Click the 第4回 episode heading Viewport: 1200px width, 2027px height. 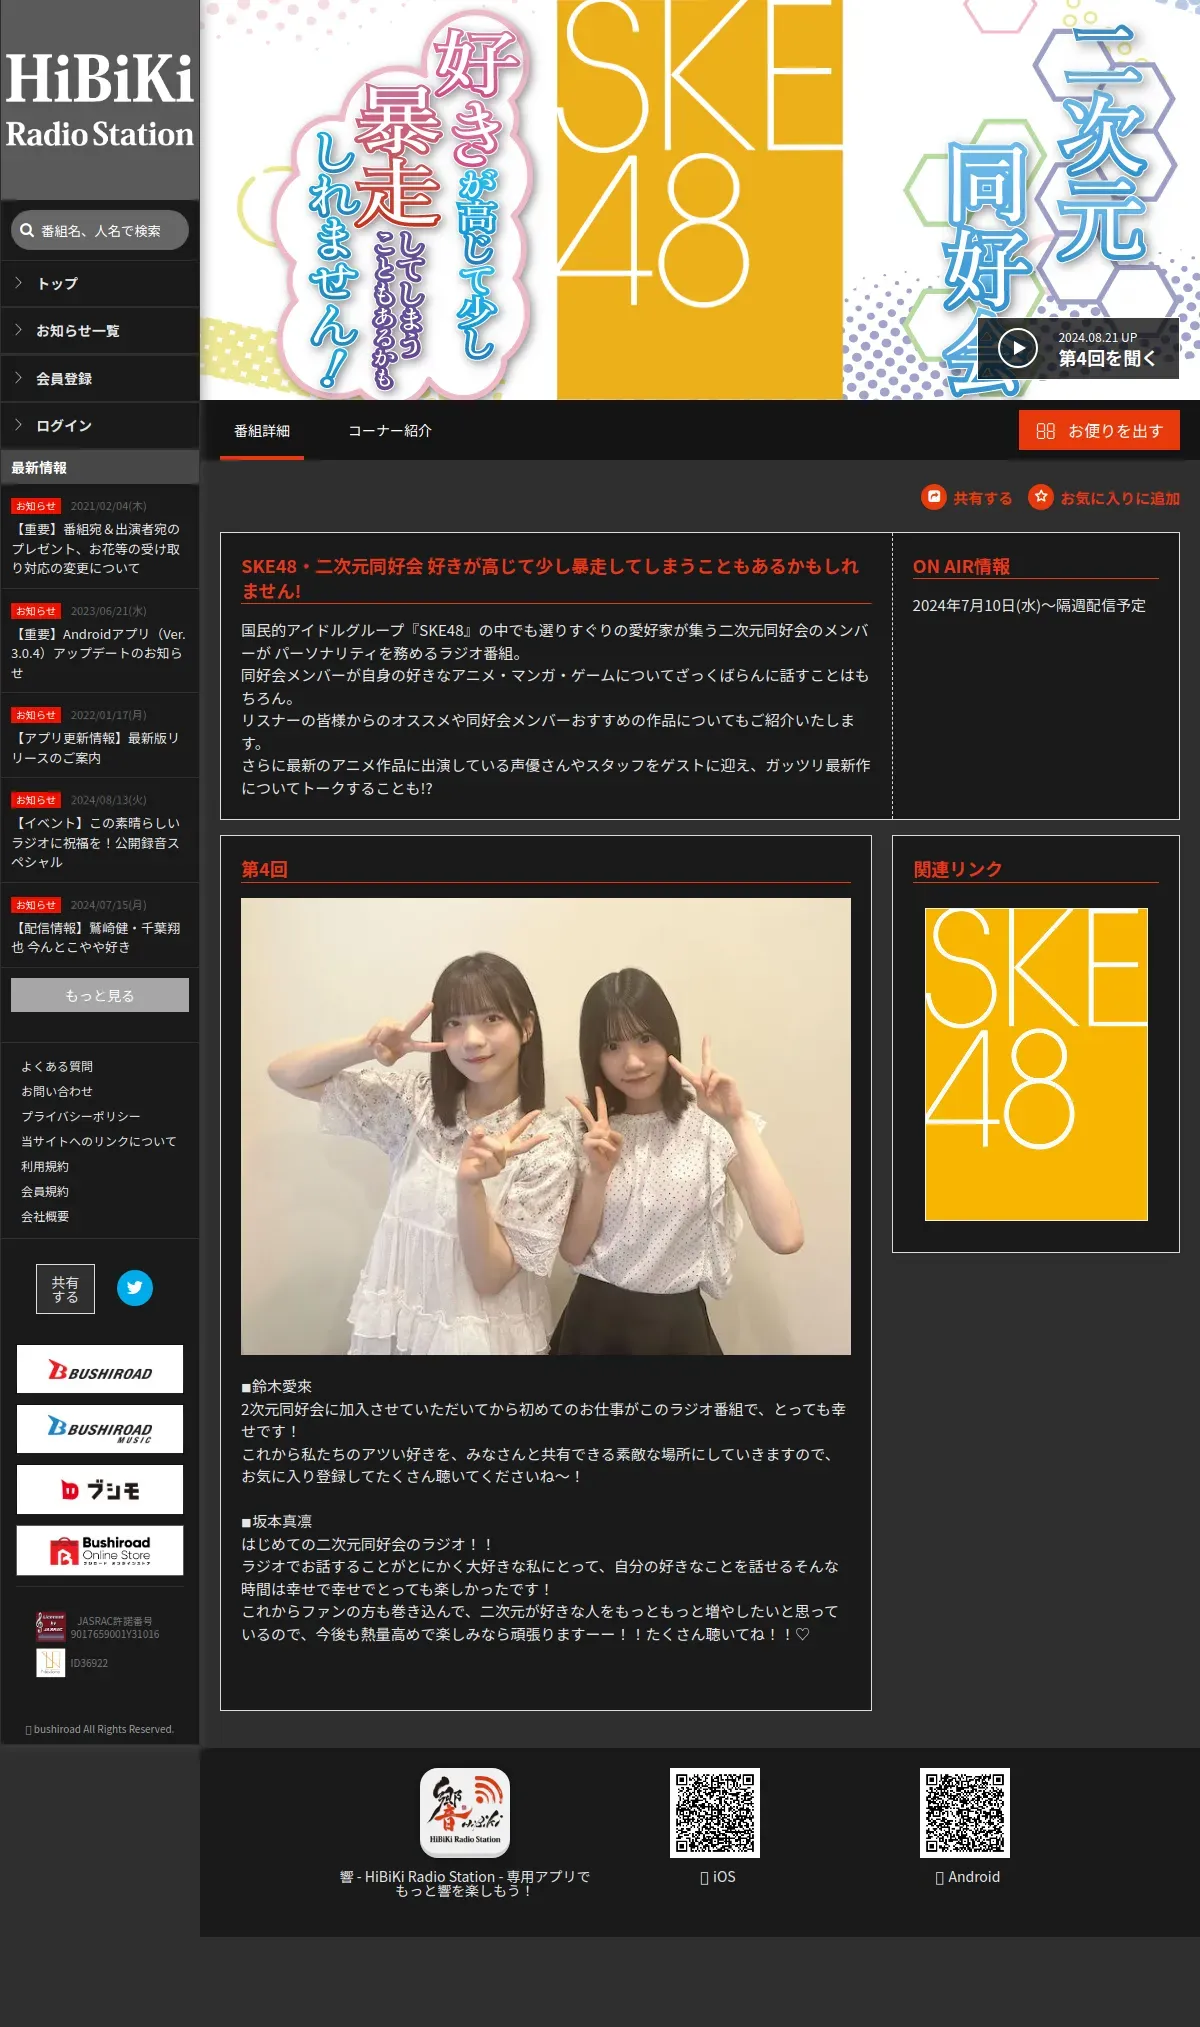pyautogui.click(x=264, y=869)
